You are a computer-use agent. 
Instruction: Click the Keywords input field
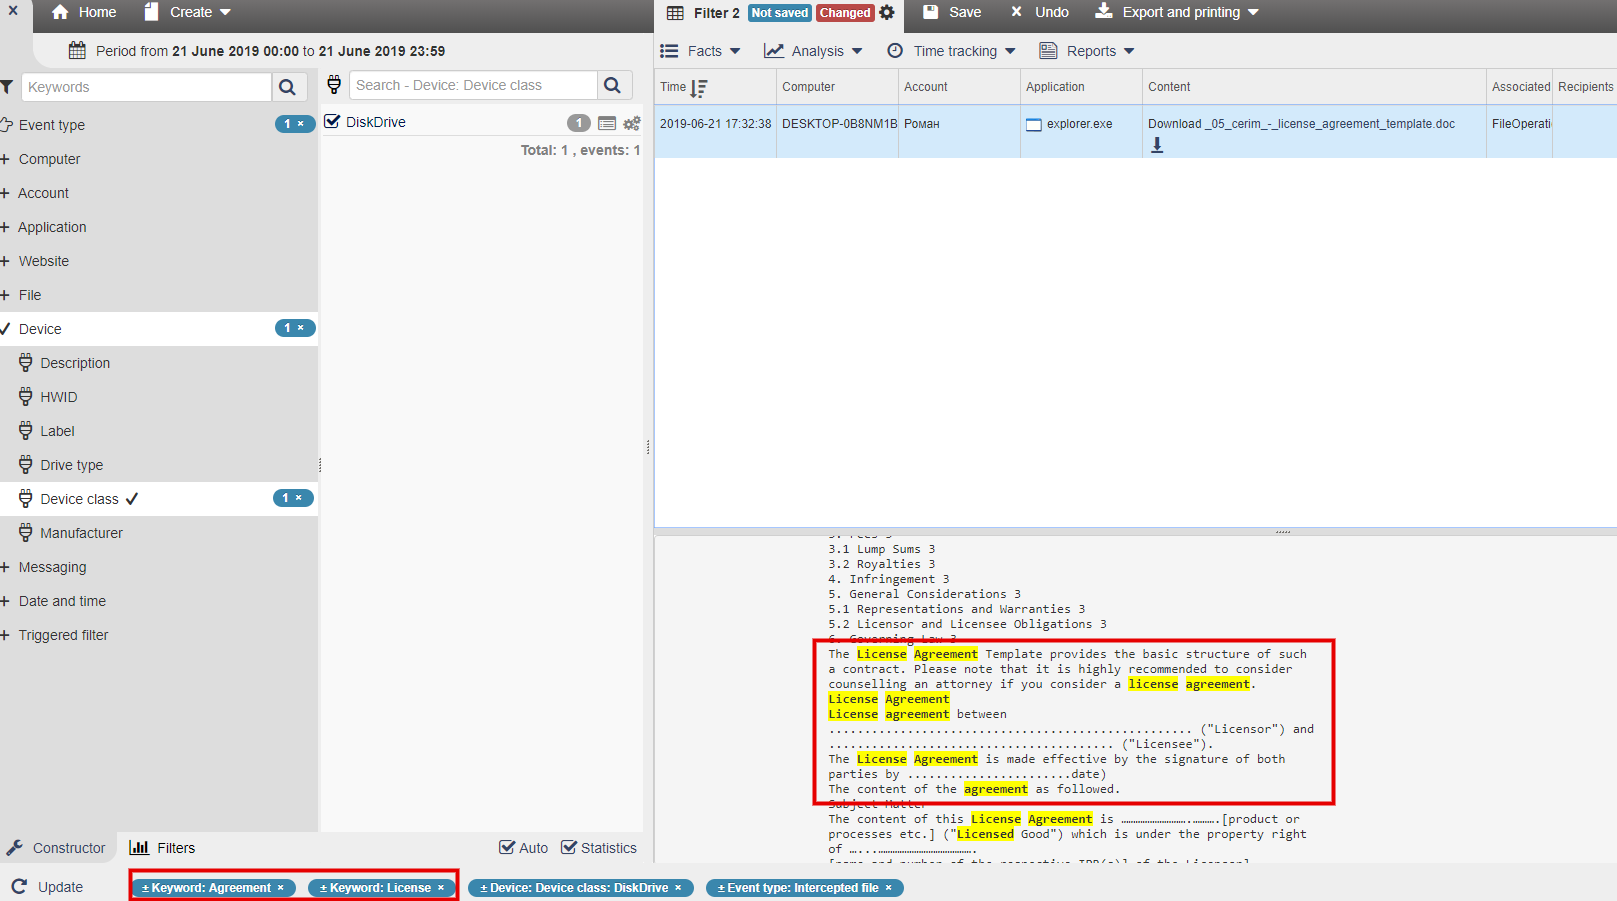tap(146, 87)
